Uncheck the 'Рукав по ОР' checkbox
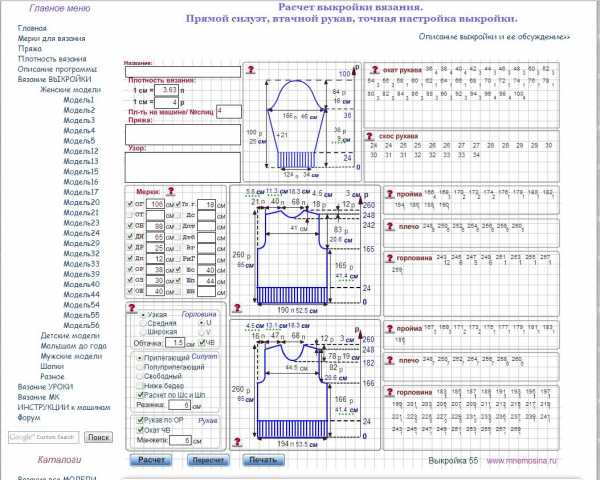Viewport: 600px width, 480px height. tap(139, 420)
